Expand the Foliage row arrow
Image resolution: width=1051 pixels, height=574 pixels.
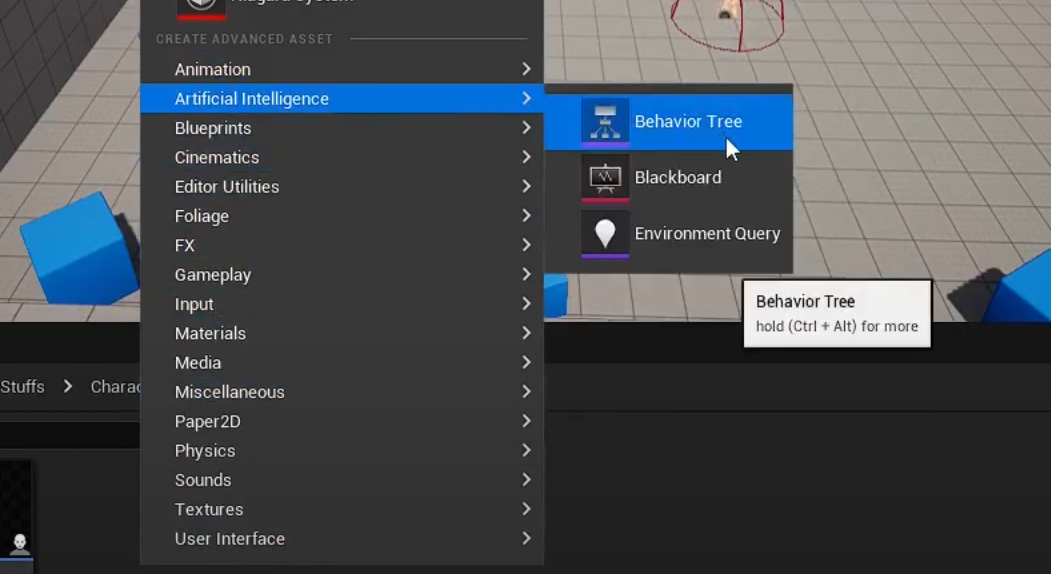pos(526,215)
